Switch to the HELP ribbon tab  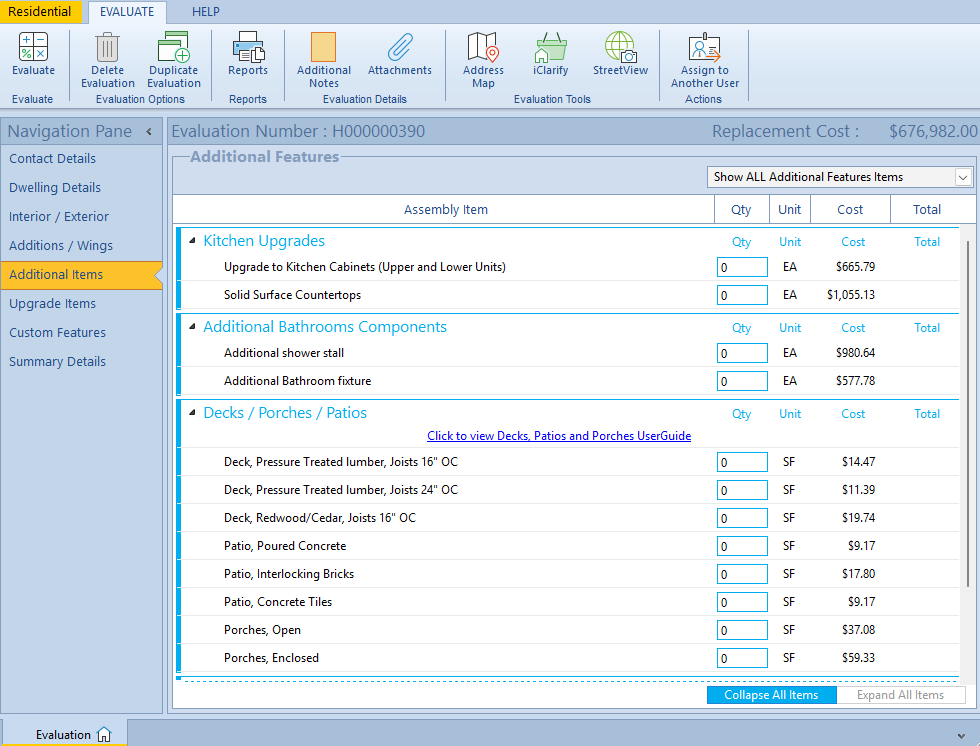205,12
